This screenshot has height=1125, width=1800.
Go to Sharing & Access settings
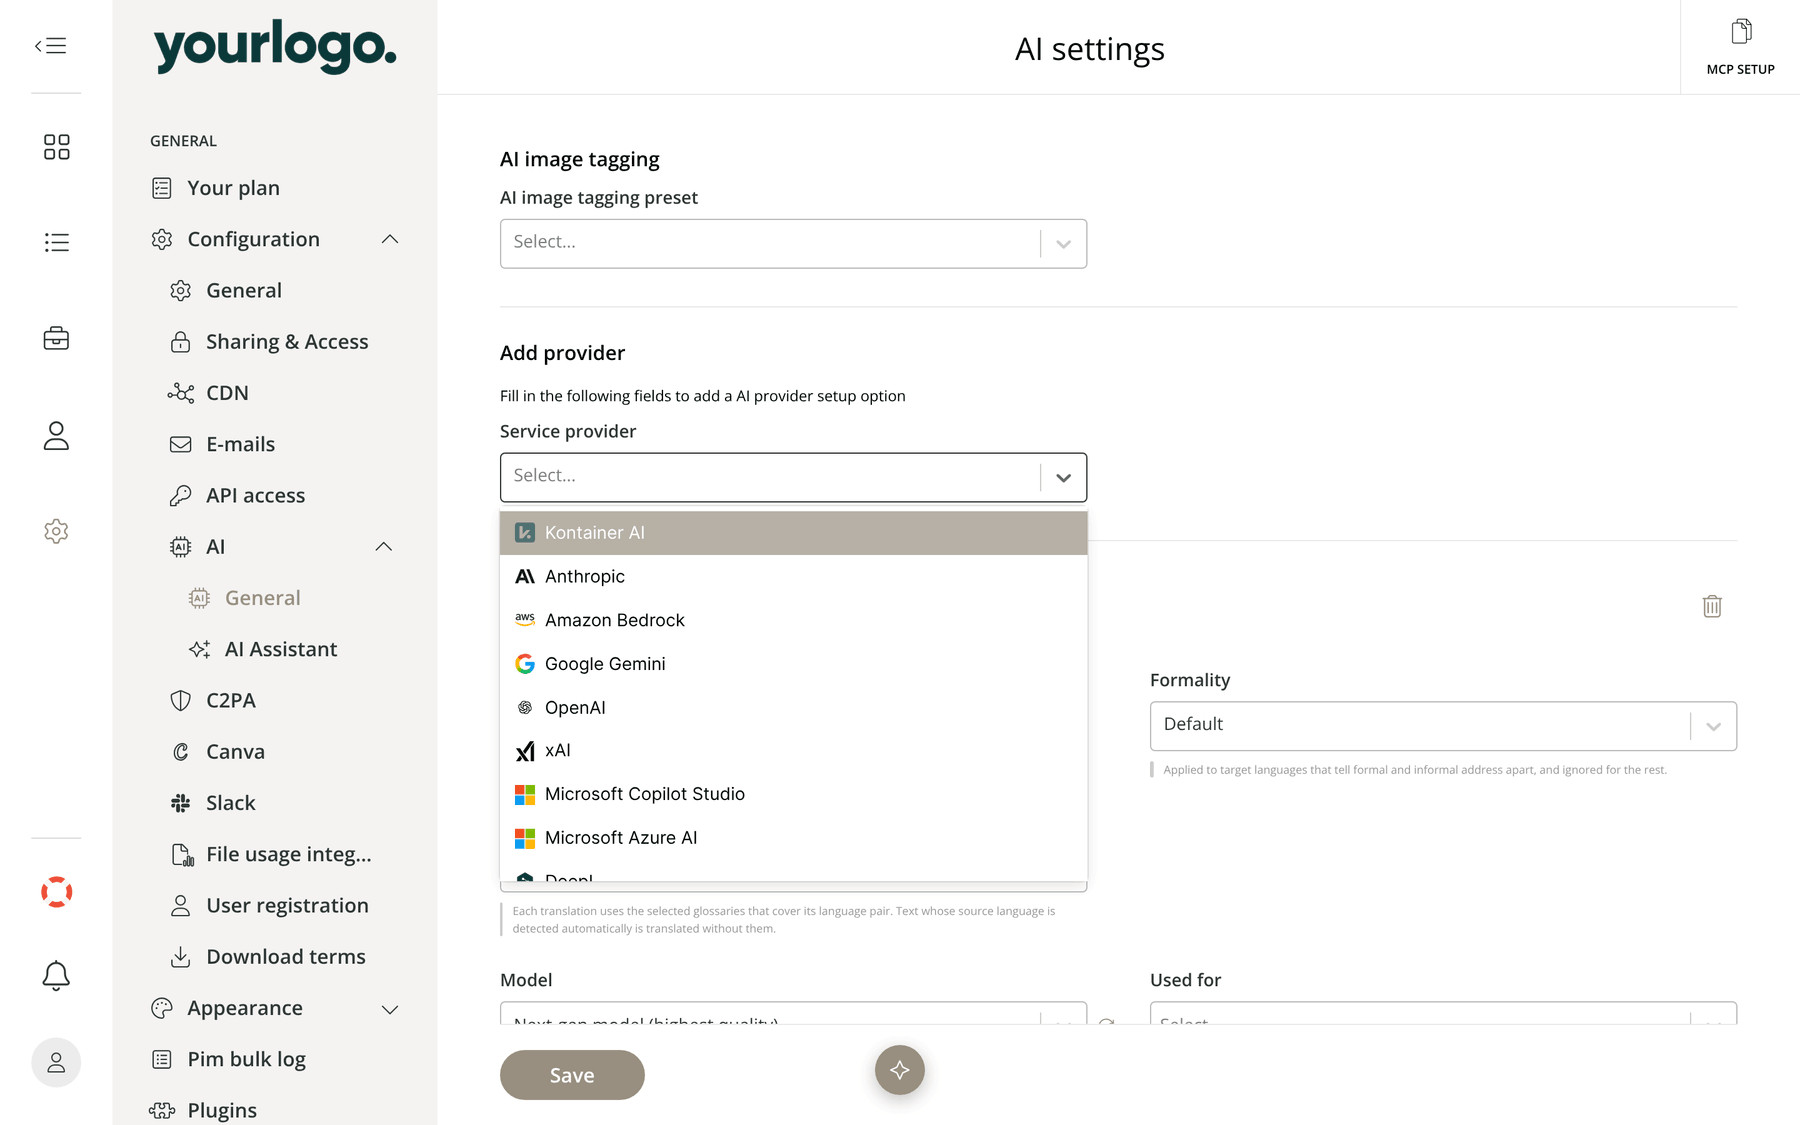269,342
